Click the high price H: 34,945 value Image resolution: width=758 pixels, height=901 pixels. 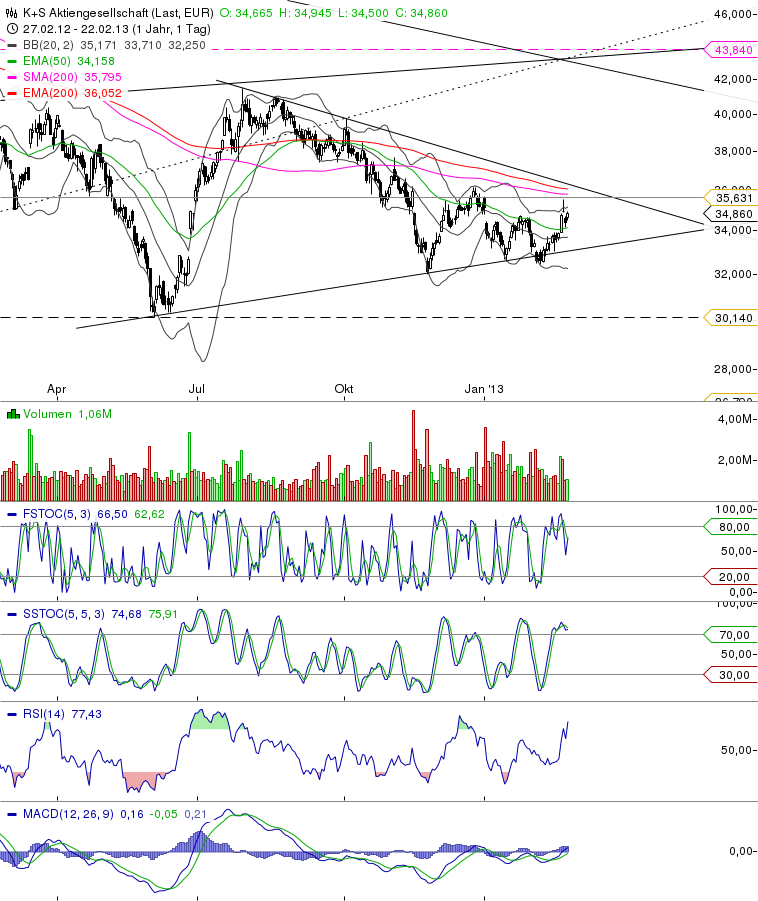[x=305, y=13]
